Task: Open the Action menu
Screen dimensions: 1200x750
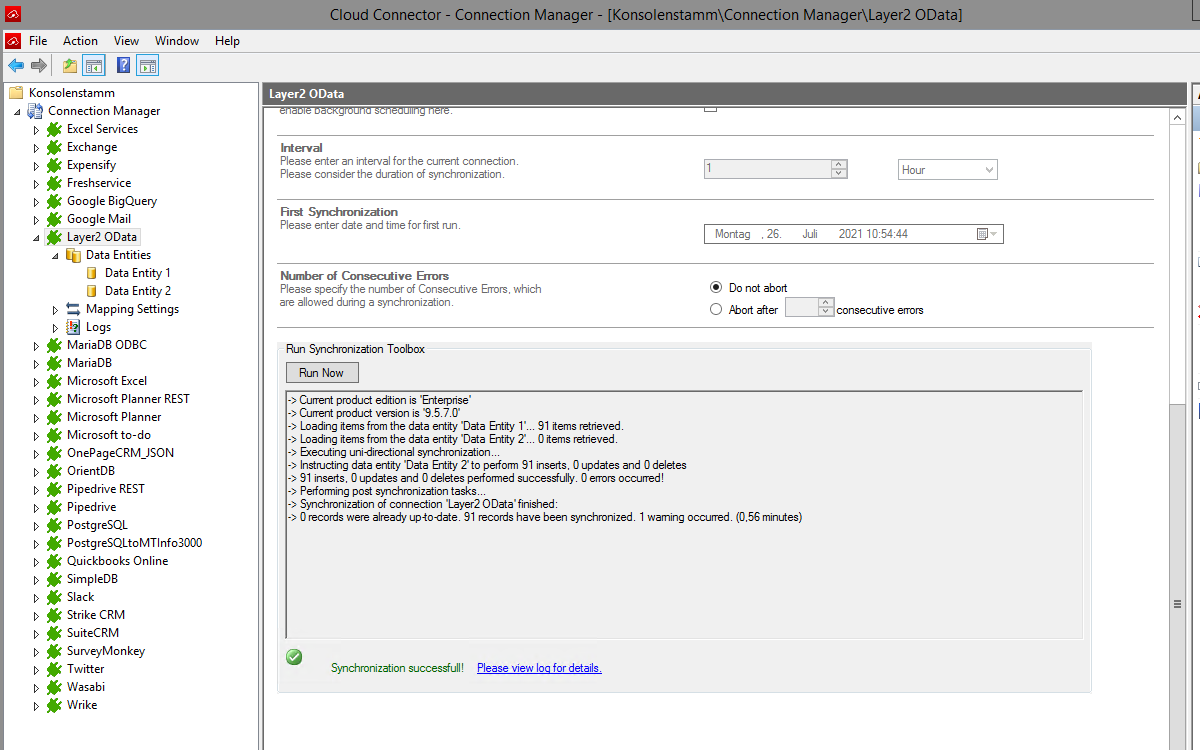Action: (x=80, y=41)
